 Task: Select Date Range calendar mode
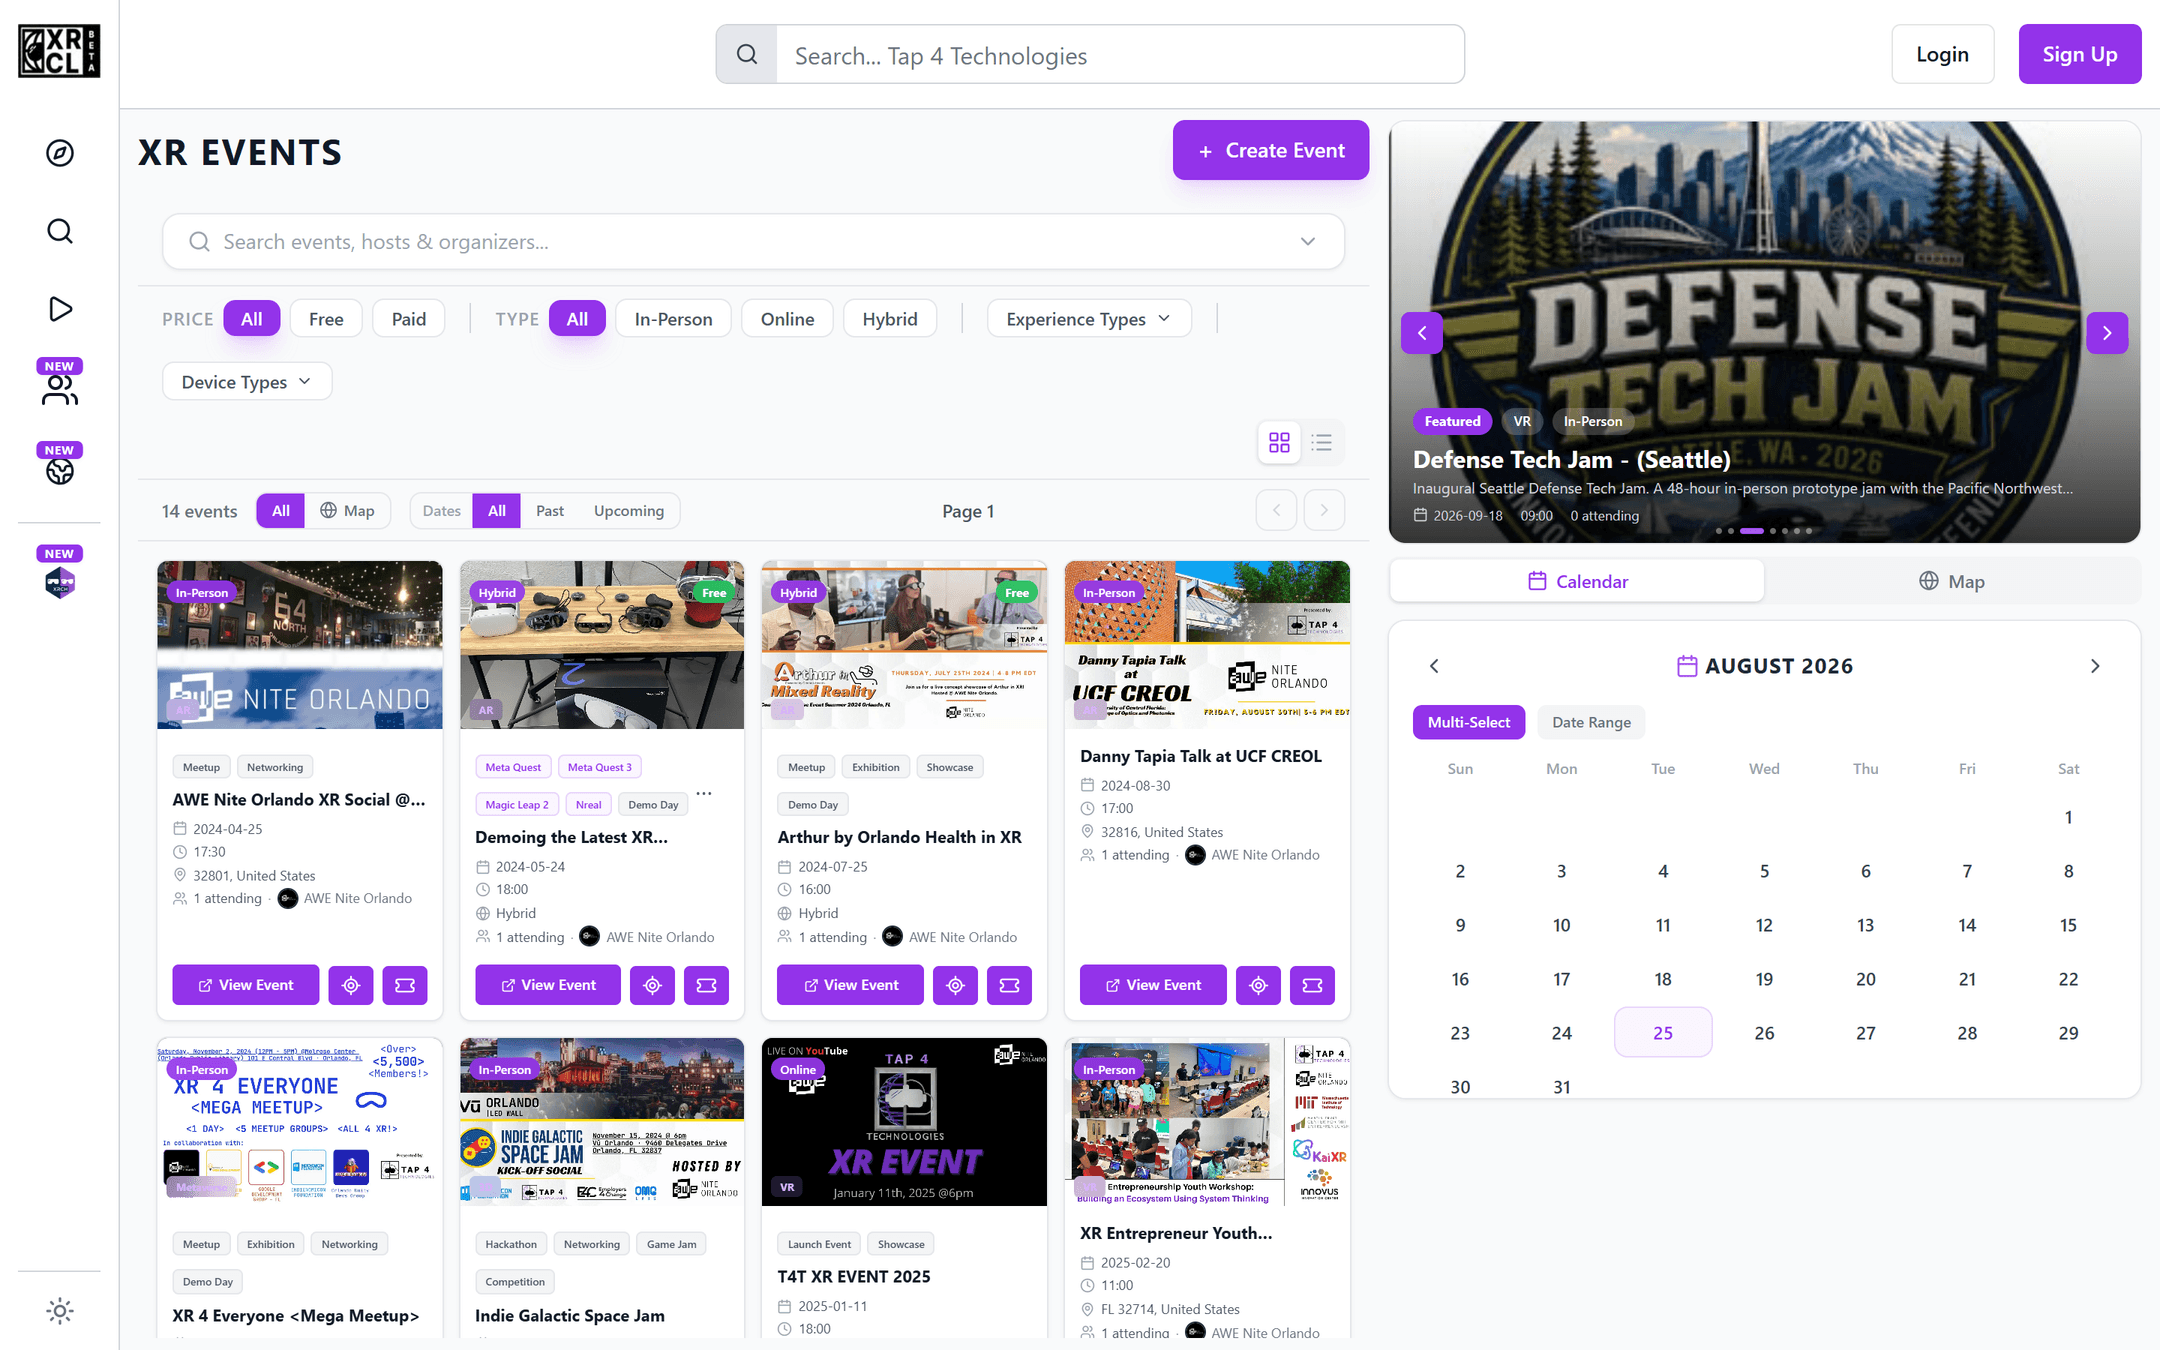point(1592,722)
